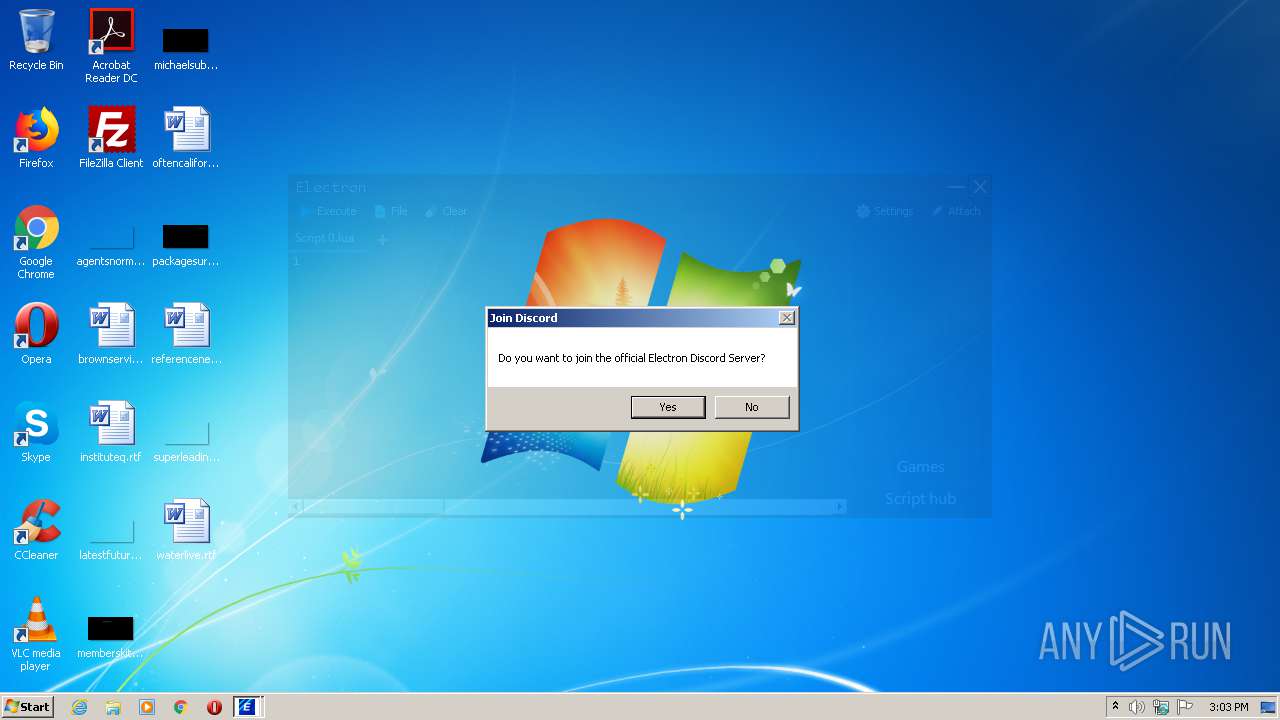Viewport: 1280px width, 720px height.
Task: Select the Acrobat Reader DC shortcut
Action: [x=111, y=46]
